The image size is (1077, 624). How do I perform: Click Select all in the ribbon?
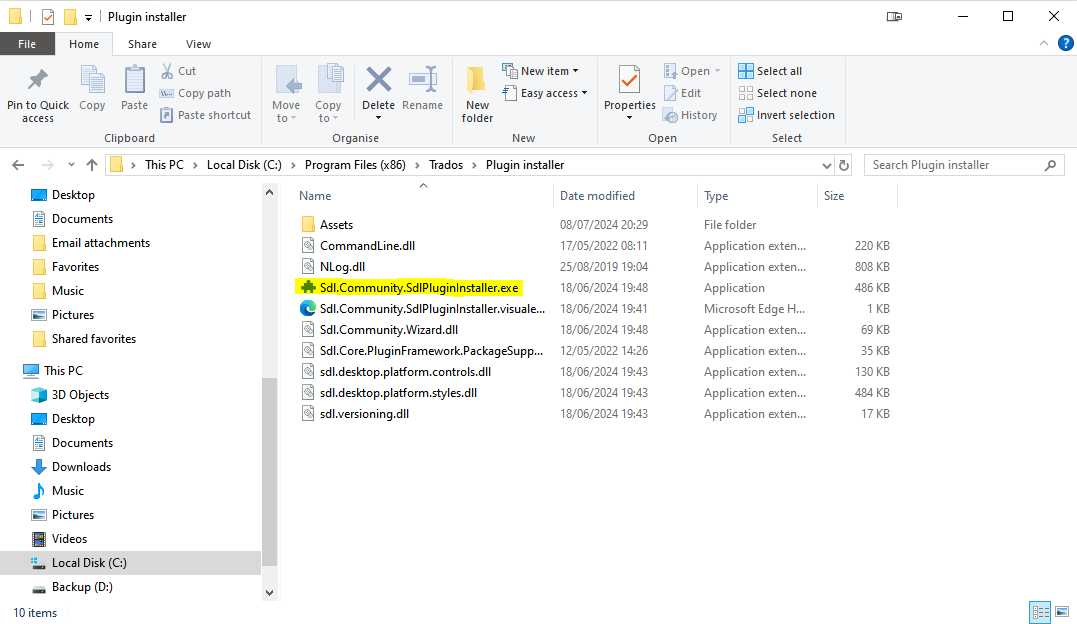tap(770, 71)
